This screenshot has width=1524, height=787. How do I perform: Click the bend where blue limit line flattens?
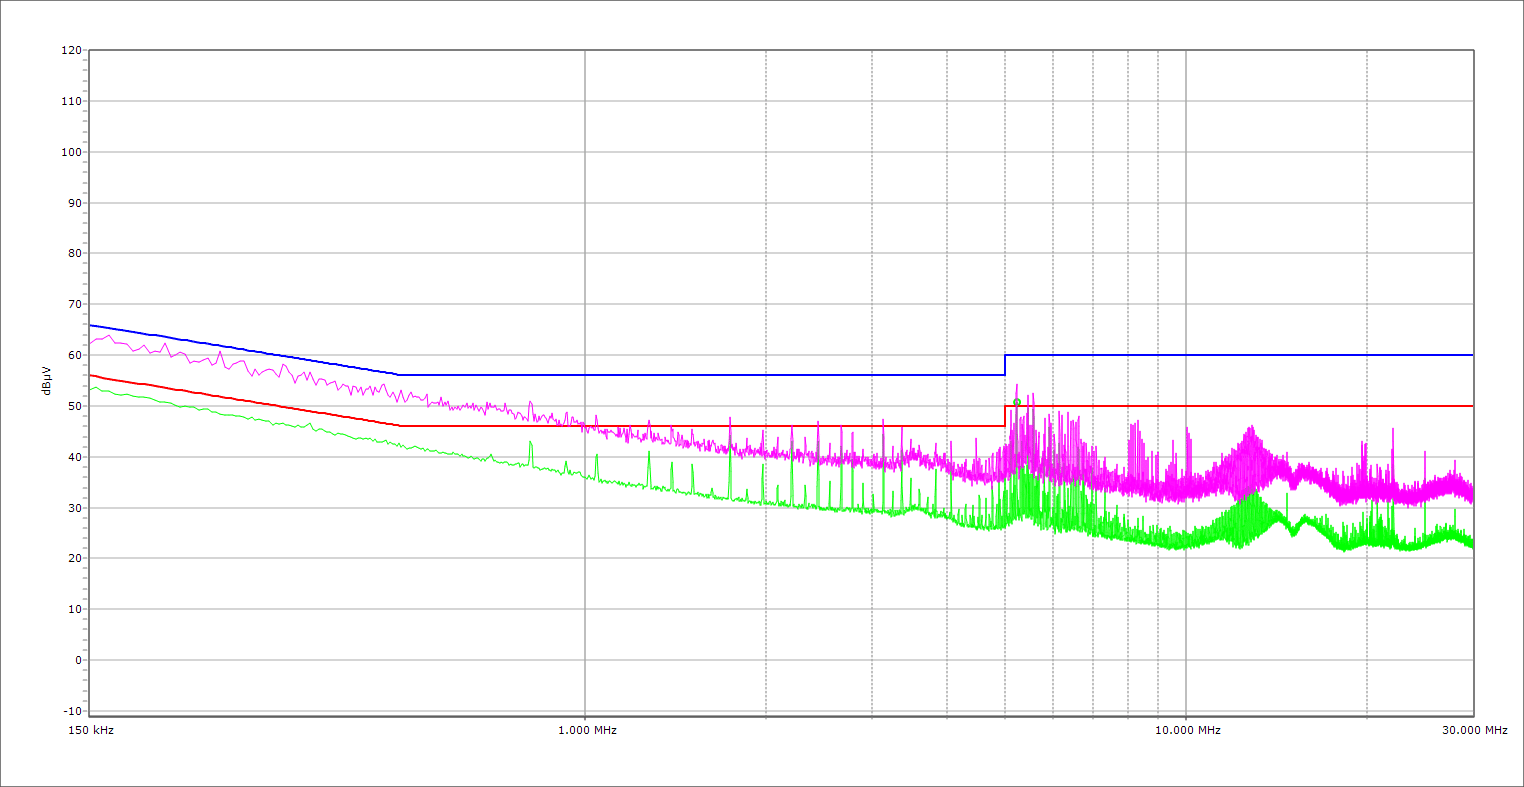(x=399, y=375)
